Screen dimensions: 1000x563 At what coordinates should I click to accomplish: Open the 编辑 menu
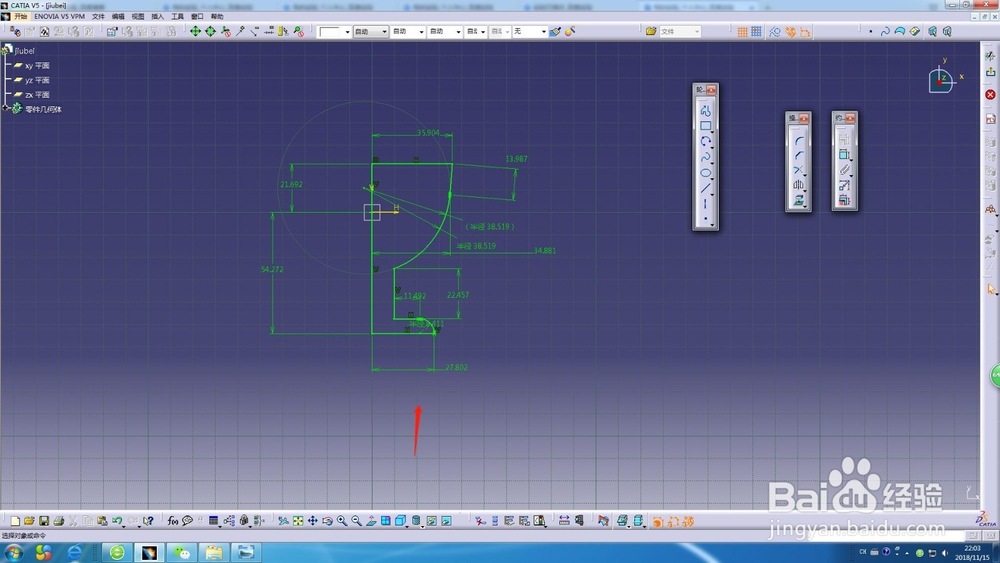(118, 16)
